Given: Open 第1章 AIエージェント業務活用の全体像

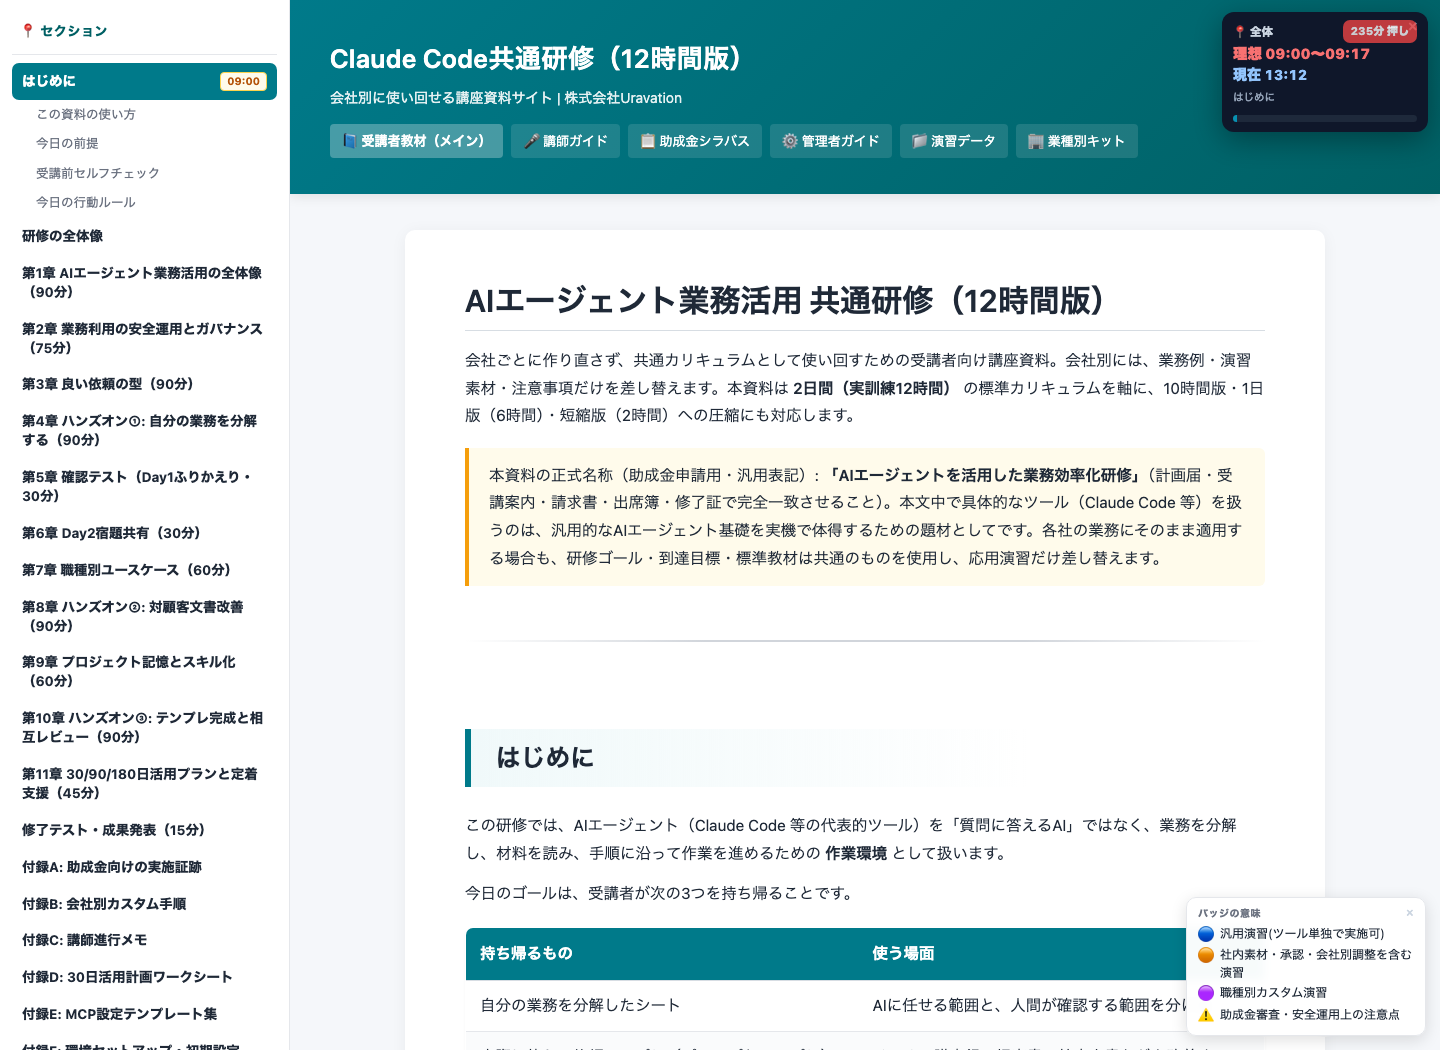Looking at the screenshot, I should point(143,282).
